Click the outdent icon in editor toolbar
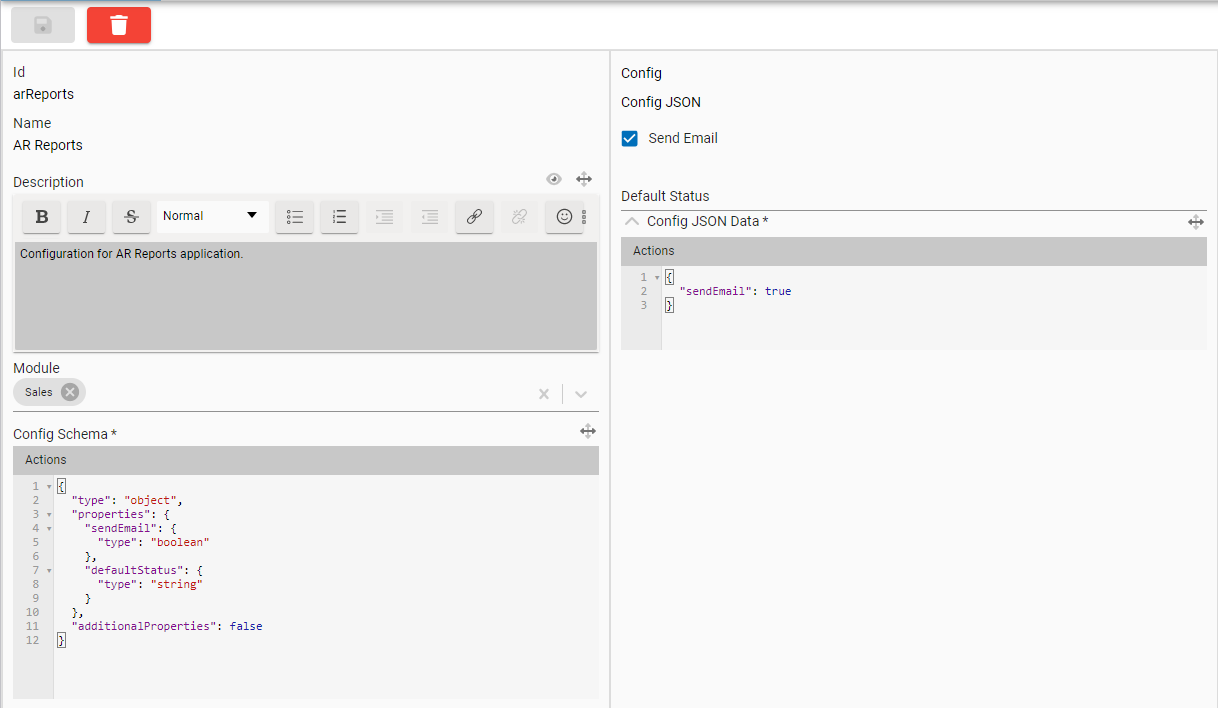This screenshot has height=708, width=1218. (x=430, y=216)
